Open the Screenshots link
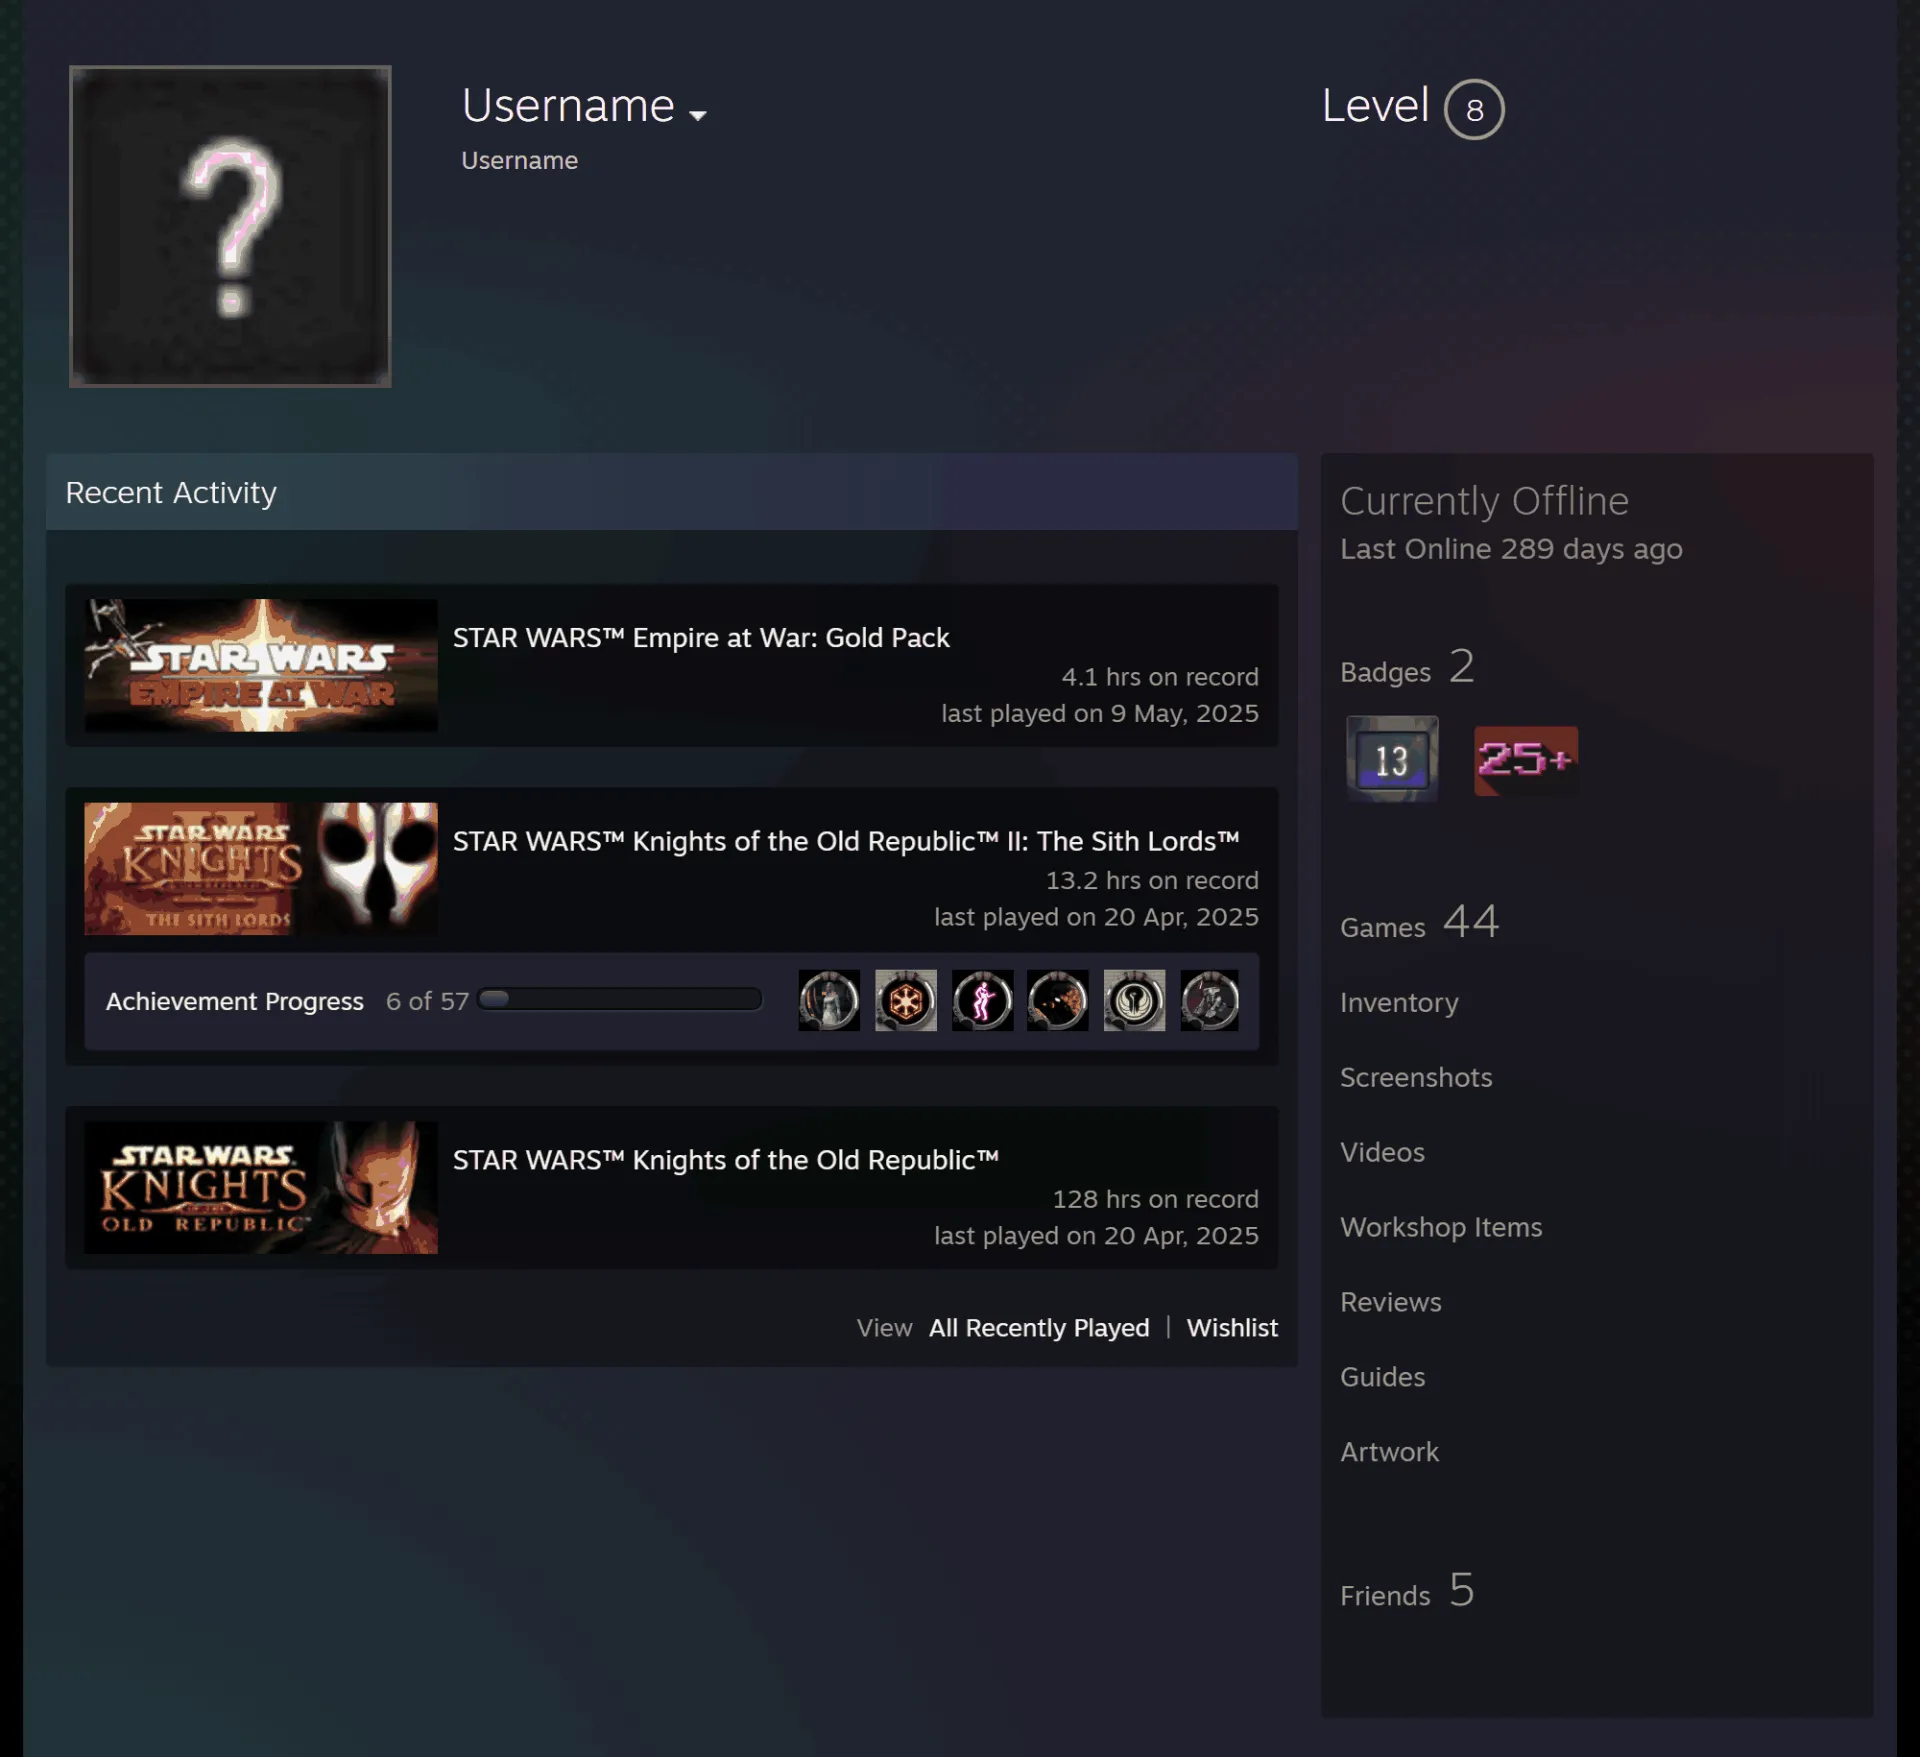 [1416, 1077]
